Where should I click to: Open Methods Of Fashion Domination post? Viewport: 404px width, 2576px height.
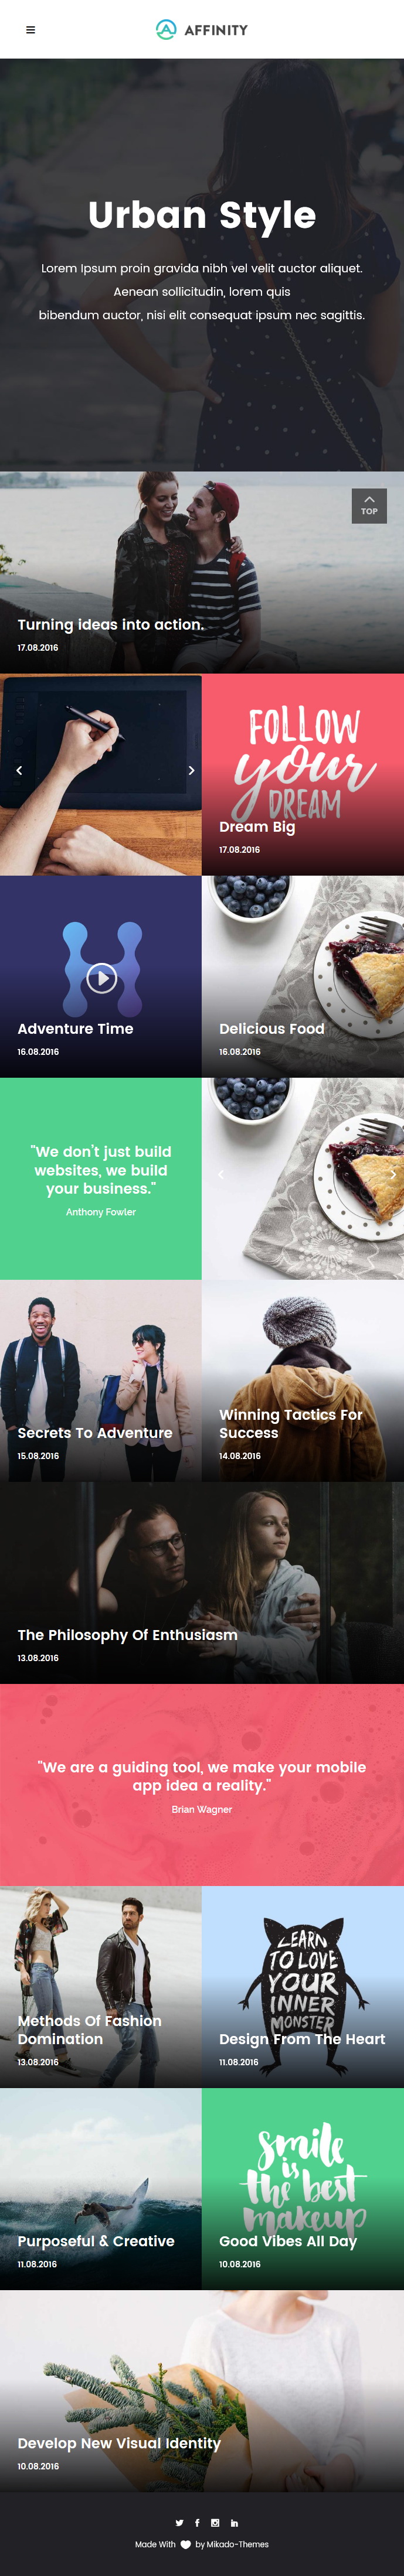pyautogui.click(x=89, y=2030)
